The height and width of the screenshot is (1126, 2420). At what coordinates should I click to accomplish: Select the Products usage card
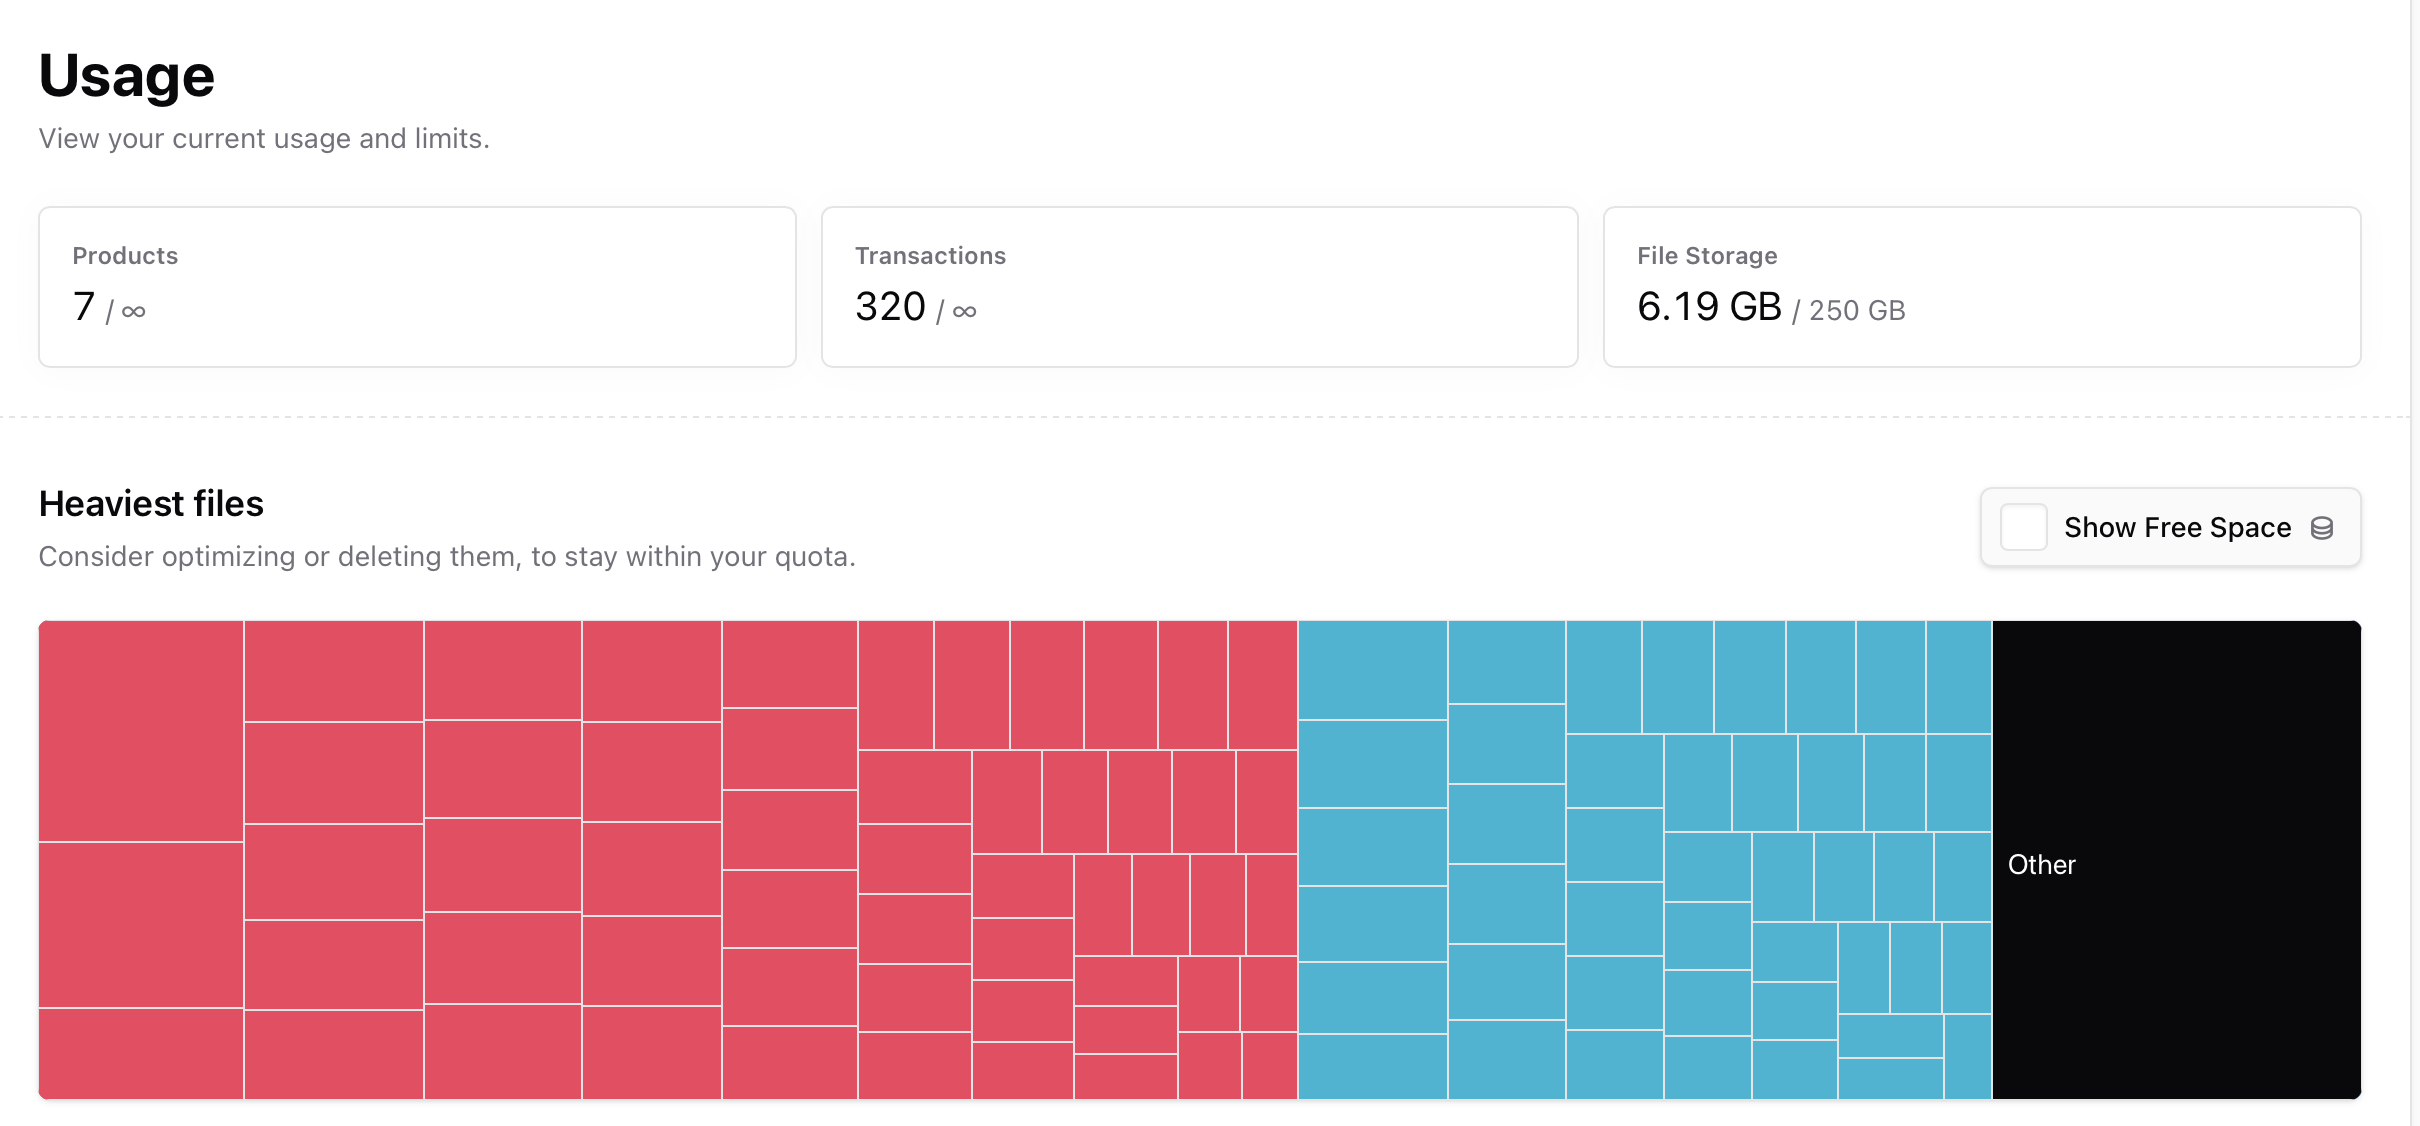coord(417,287)
